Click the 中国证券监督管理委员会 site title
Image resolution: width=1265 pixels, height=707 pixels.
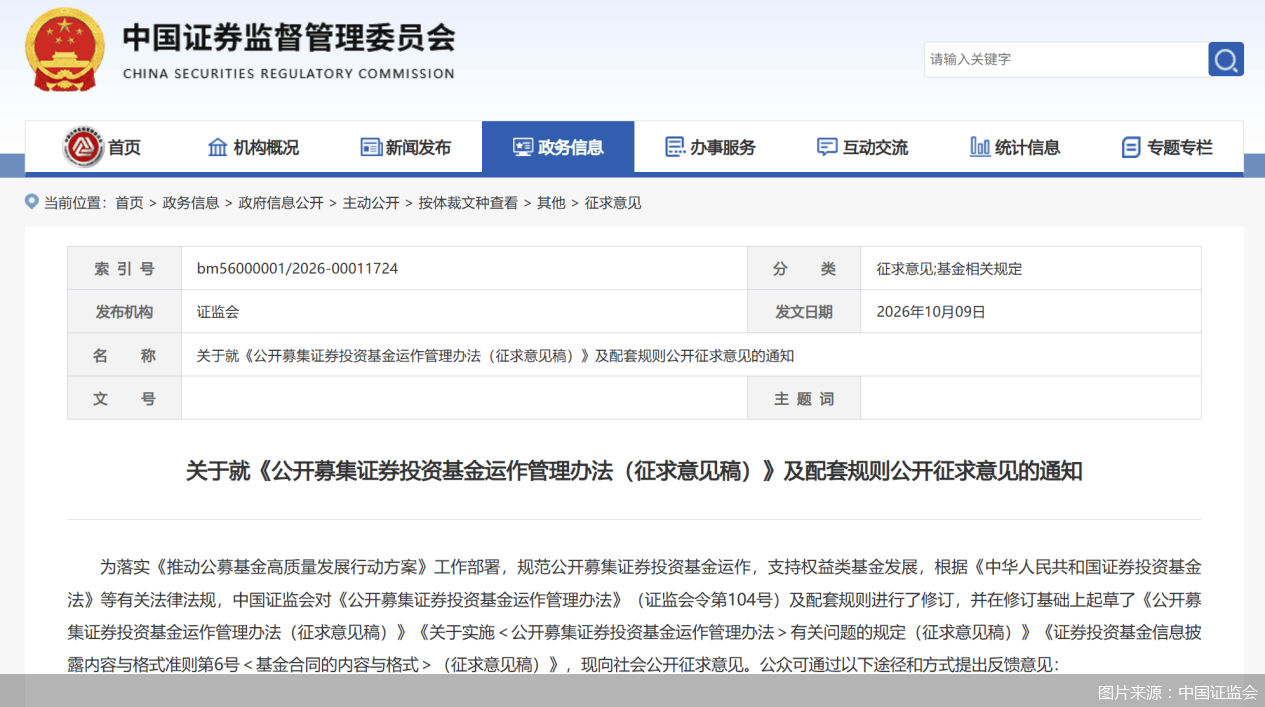point(288,38)
